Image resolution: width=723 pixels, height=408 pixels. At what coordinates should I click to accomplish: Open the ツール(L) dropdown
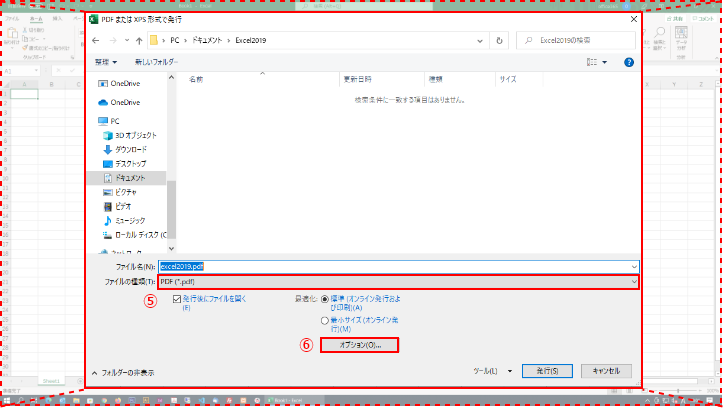492,371
